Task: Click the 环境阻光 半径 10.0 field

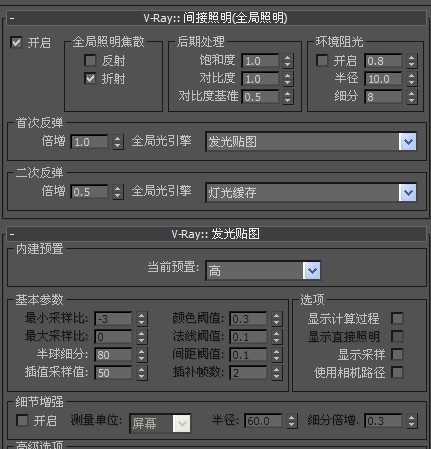Action: [x=383, y=79]
